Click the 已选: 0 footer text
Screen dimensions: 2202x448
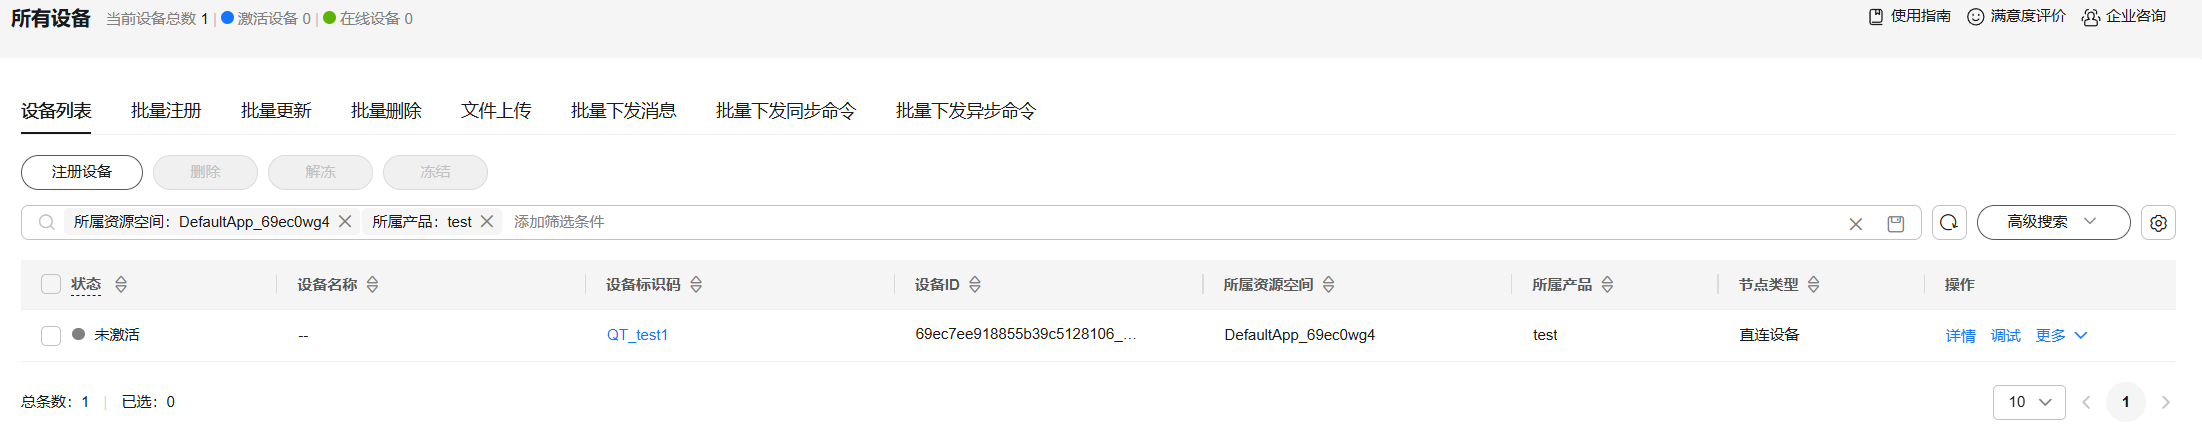click(x=148, y=402)
